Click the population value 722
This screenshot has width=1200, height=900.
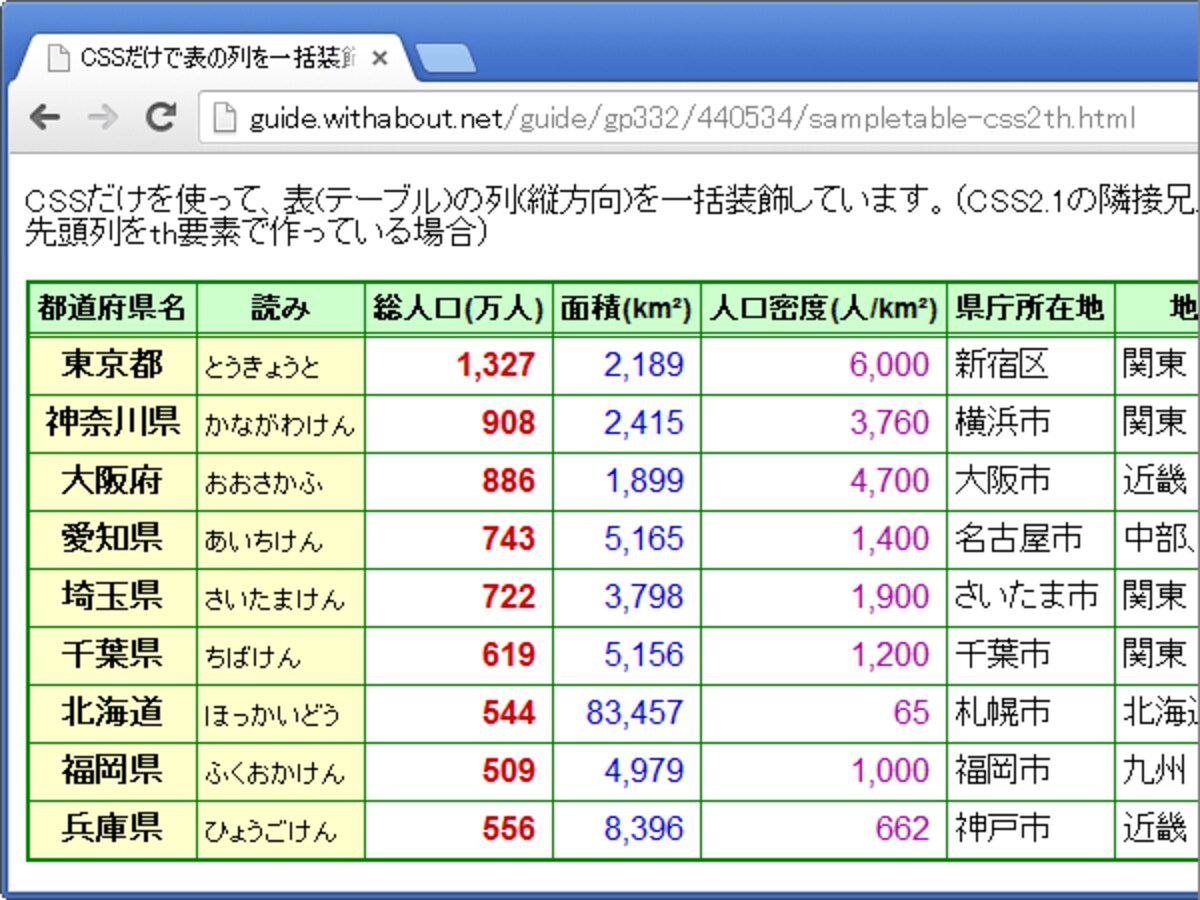coord(508,598)
